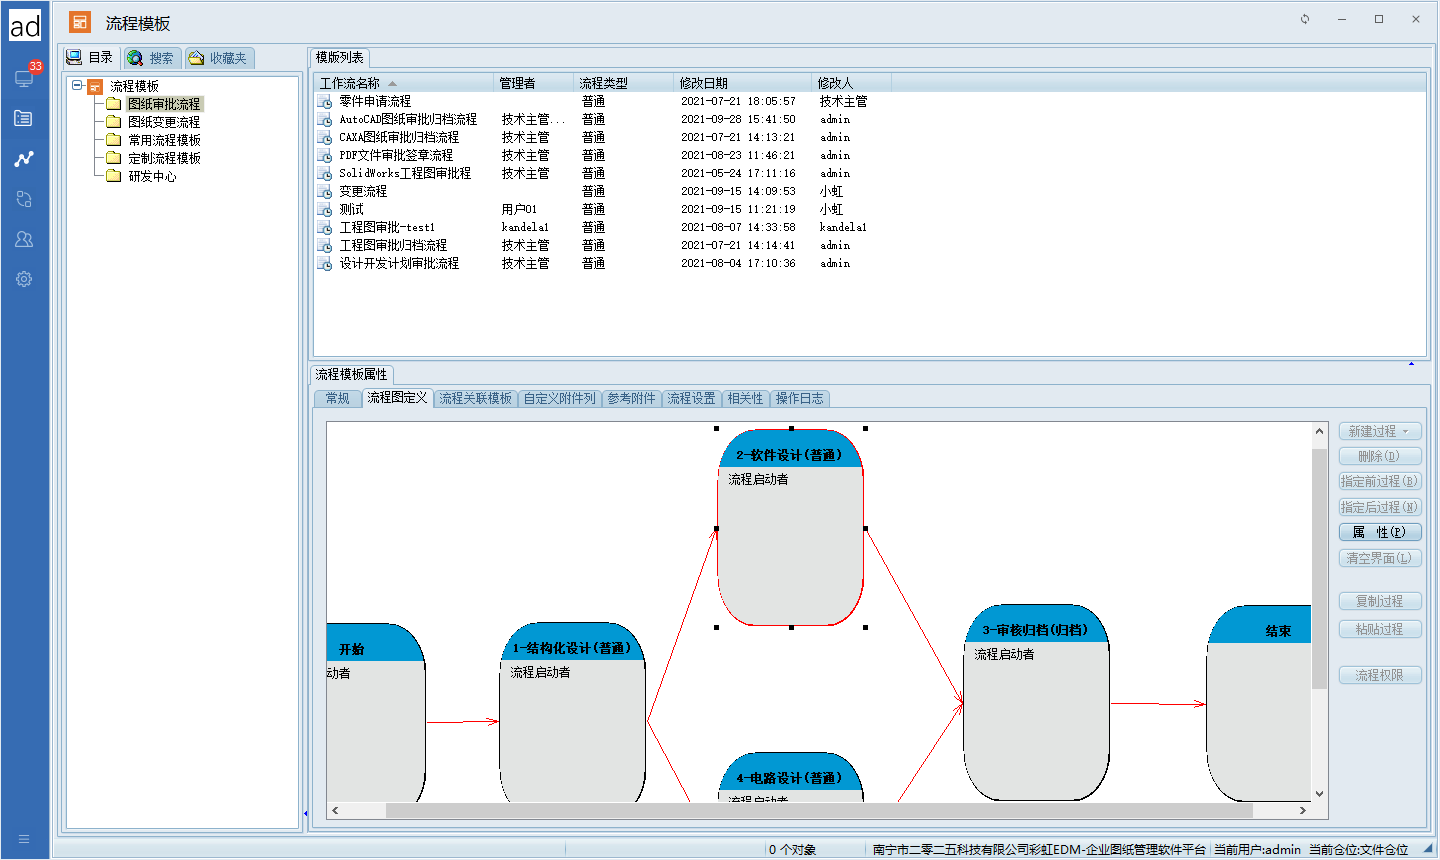Select the 2-软件设计(普通) process node
This screenshot has height=860, width=1440.
(790, 527)
